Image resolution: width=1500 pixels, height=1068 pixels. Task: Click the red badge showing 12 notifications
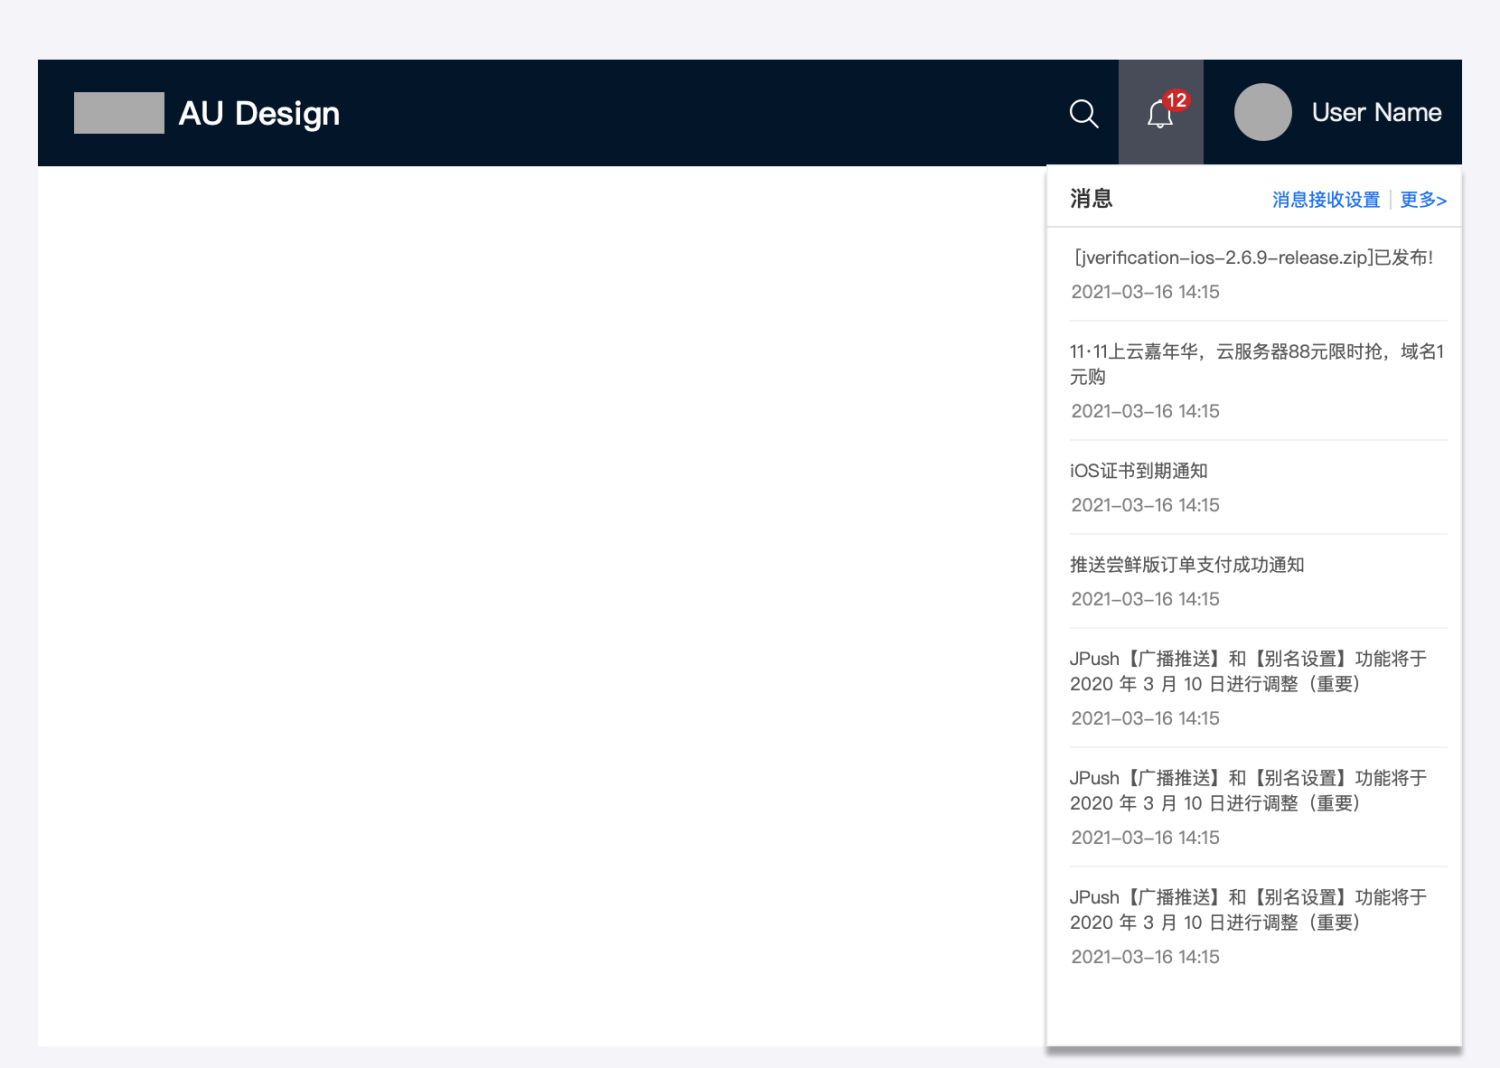click(1177, 100)
